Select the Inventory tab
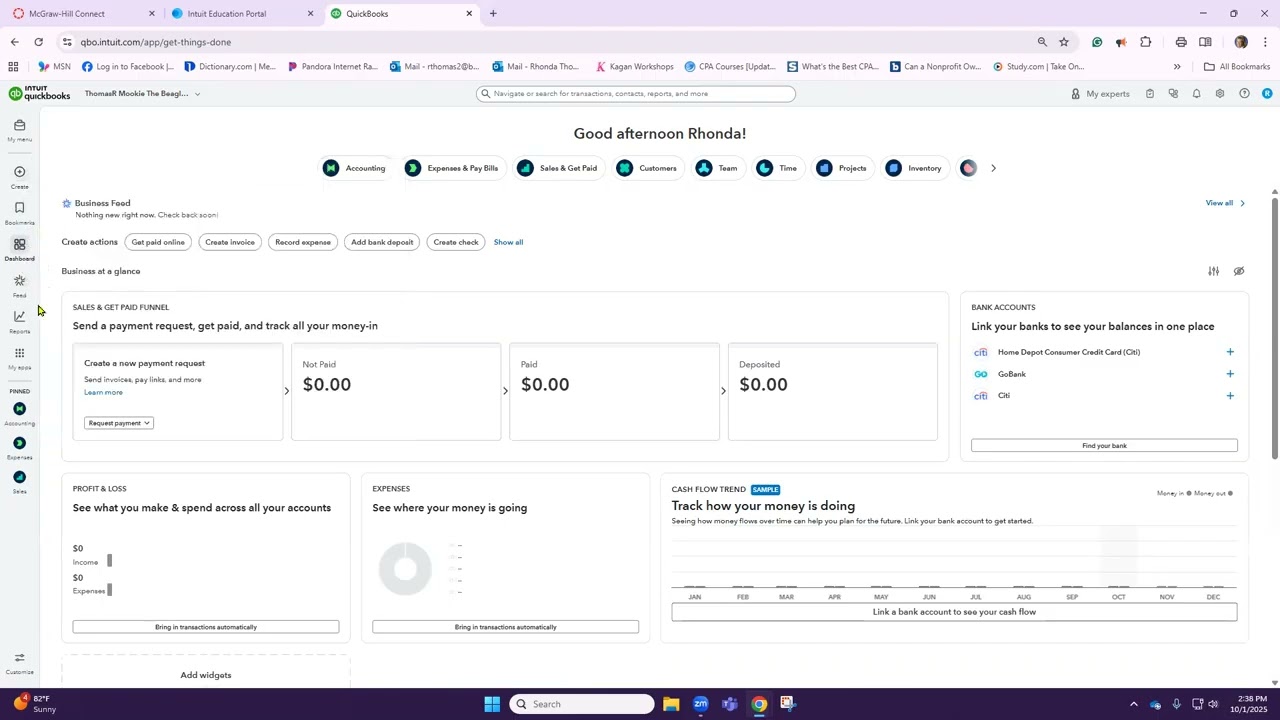 pyautogui.click(x=914, y=168)
